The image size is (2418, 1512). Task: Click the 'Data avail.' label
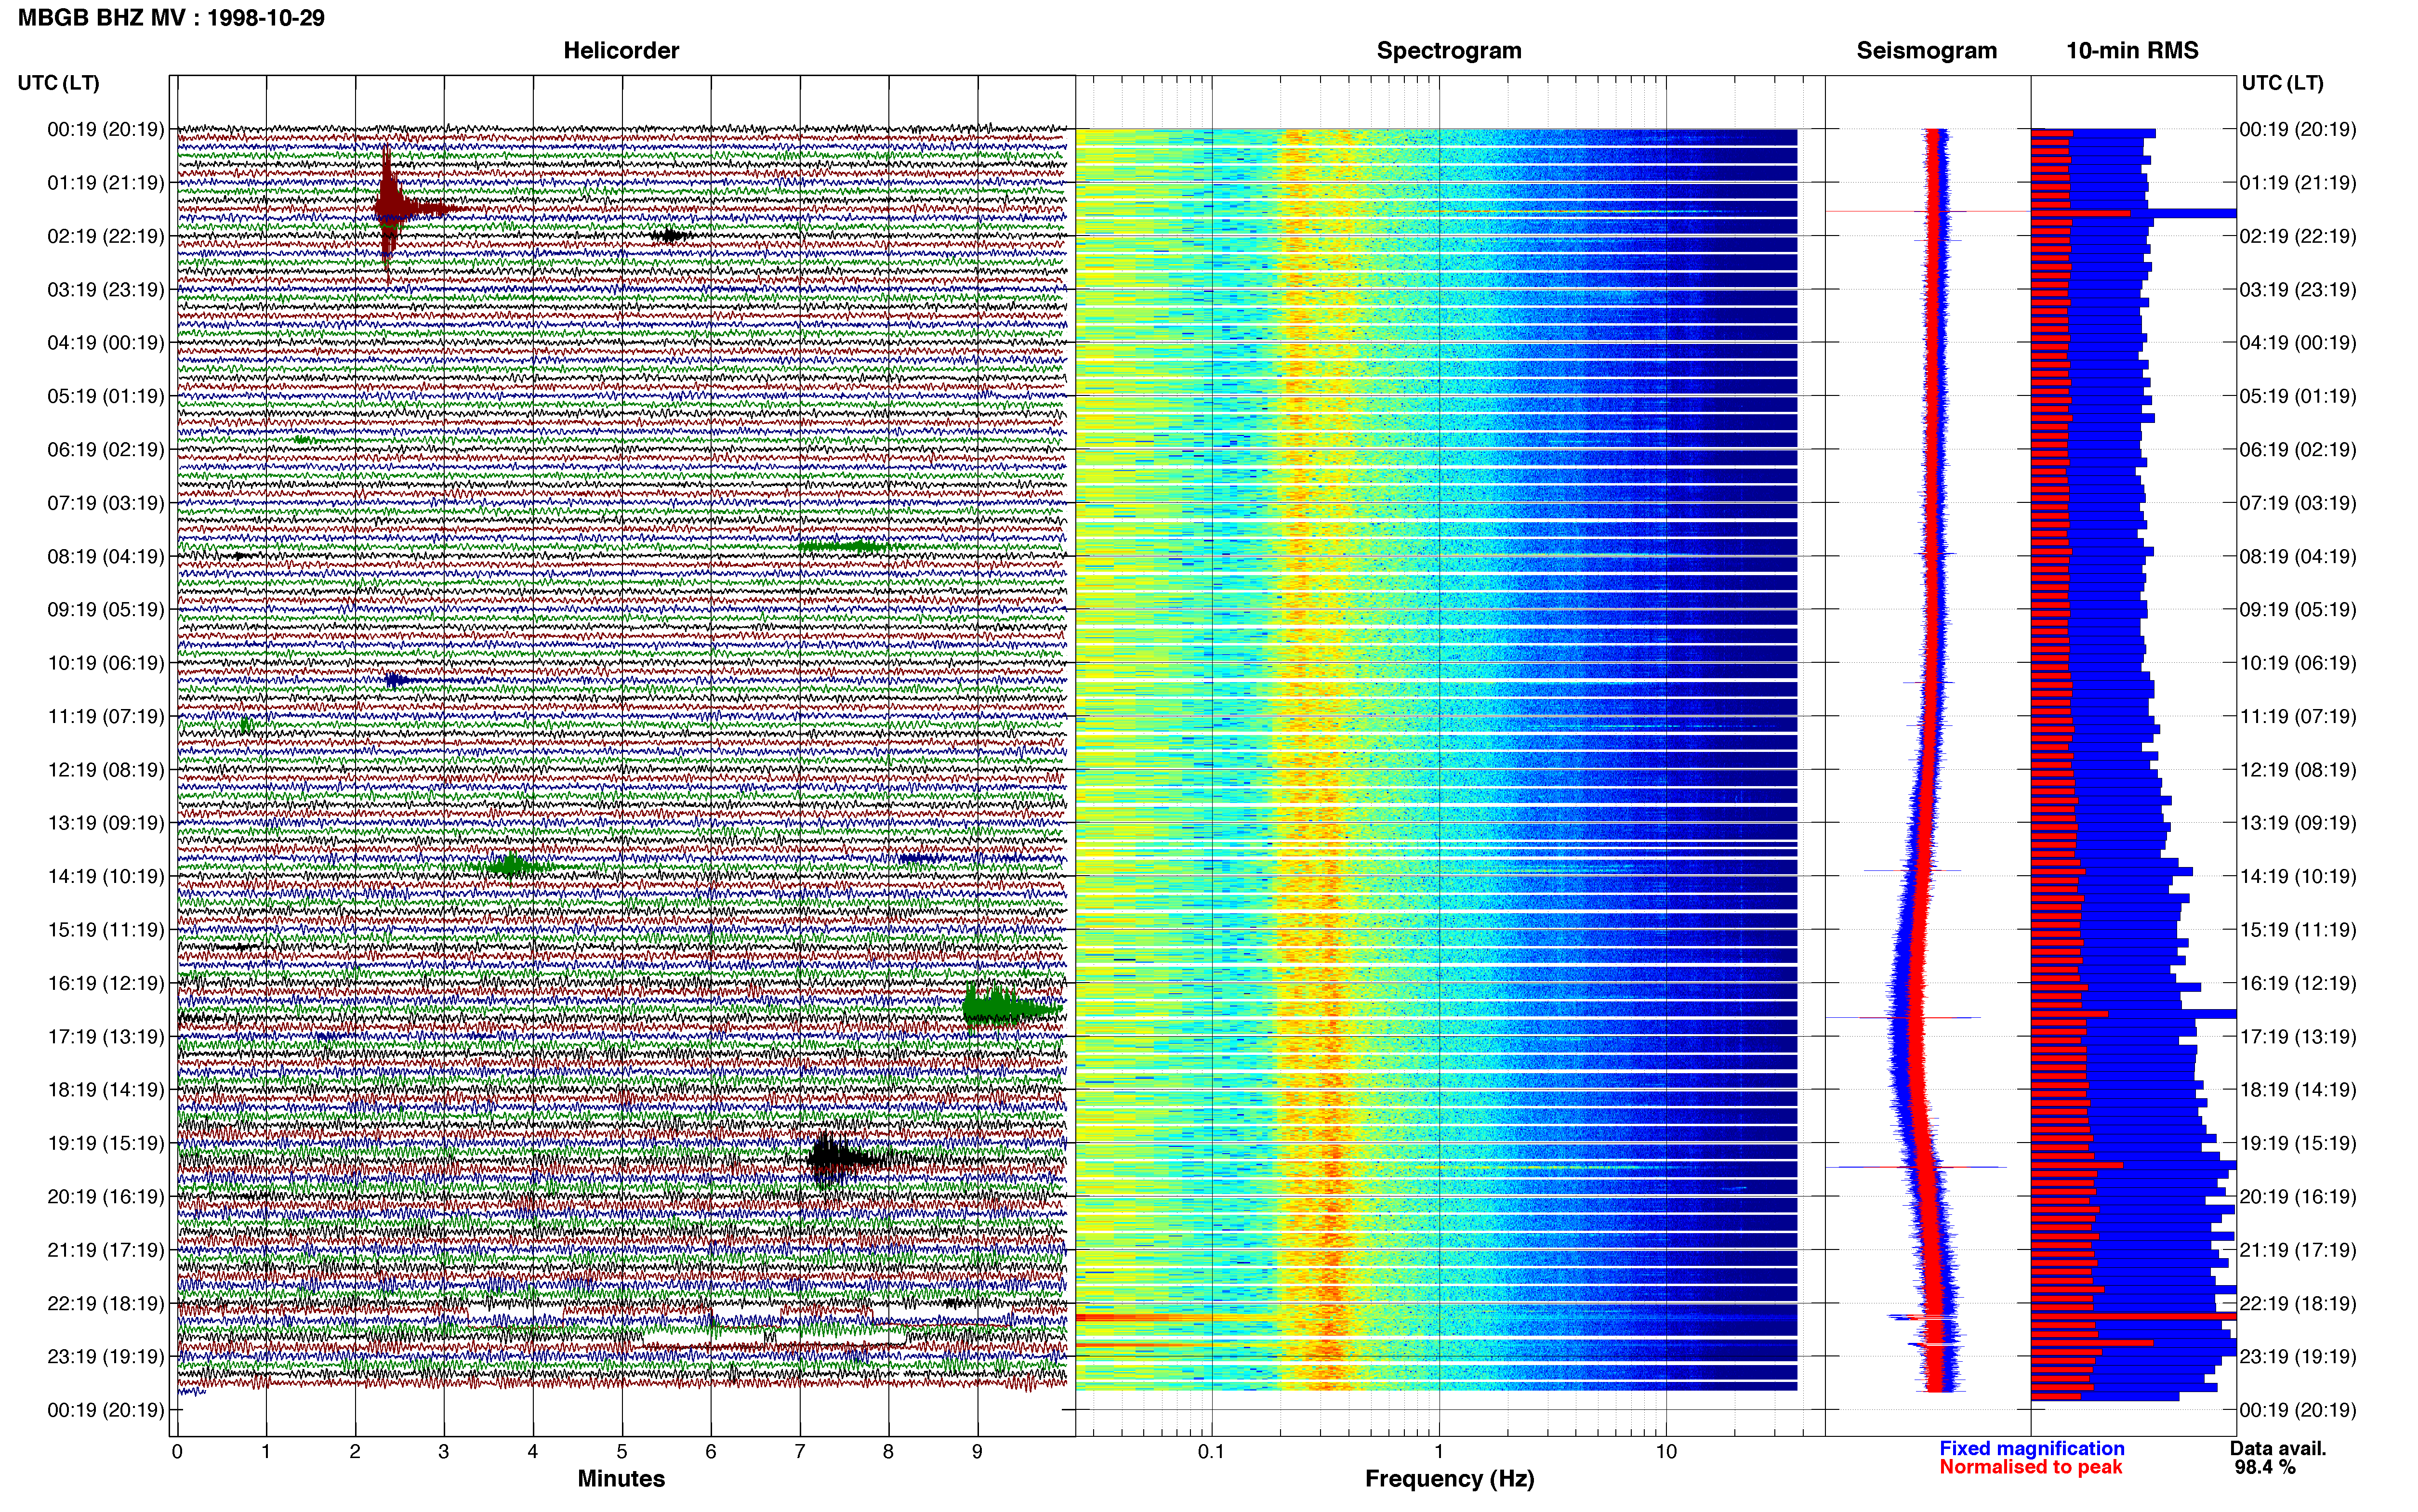pyautogui.click(x=2278, y=1448)
